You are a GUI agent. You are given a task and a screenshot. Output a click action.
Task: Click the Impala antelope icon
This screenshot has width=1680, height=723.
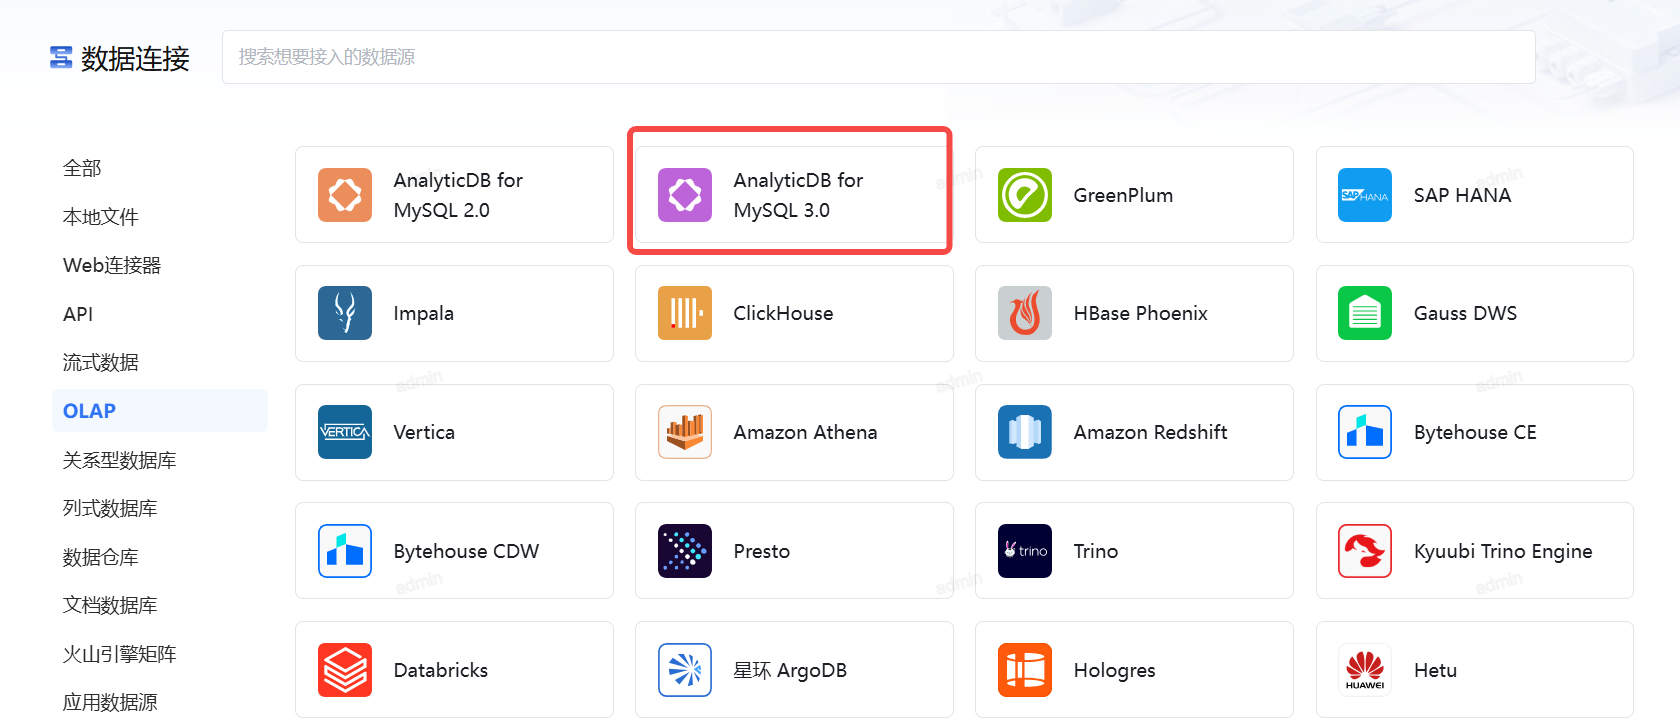(x=344, y=313)
